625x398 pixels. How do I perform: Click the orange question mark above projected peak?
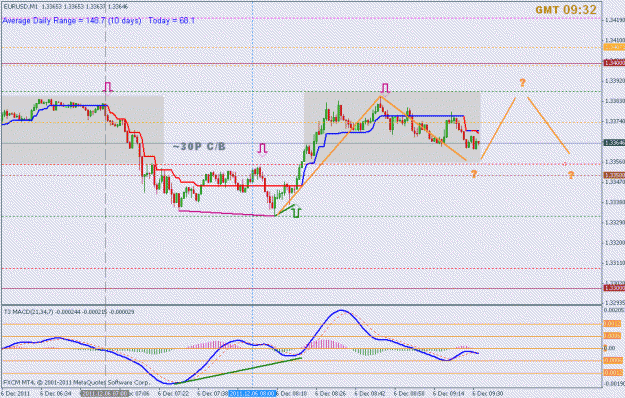522,83
